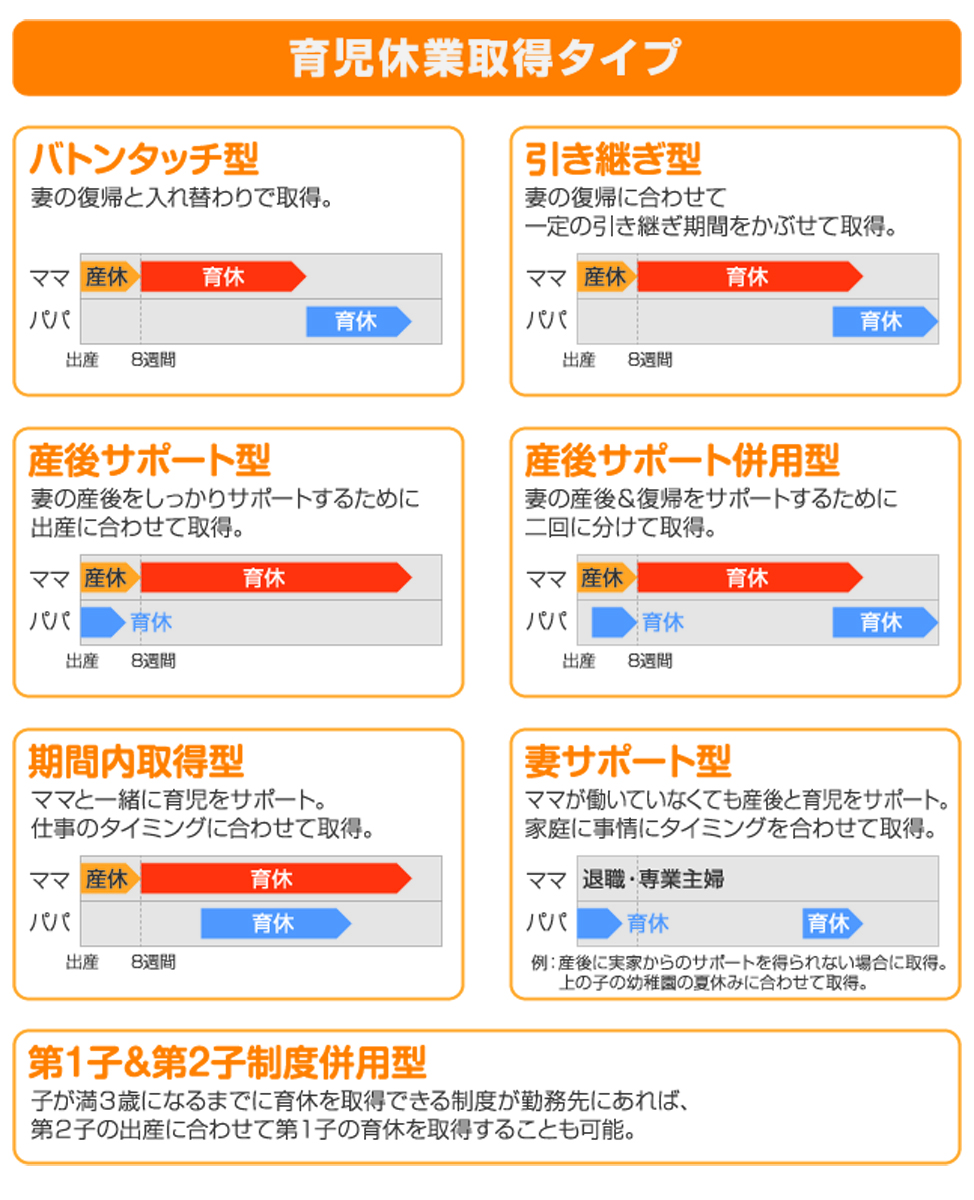The height and width of the screenshot is (1200, 974).
Task: Select orange 産休 arrow in 産後サポート型 chart
Action: [109, 577]
